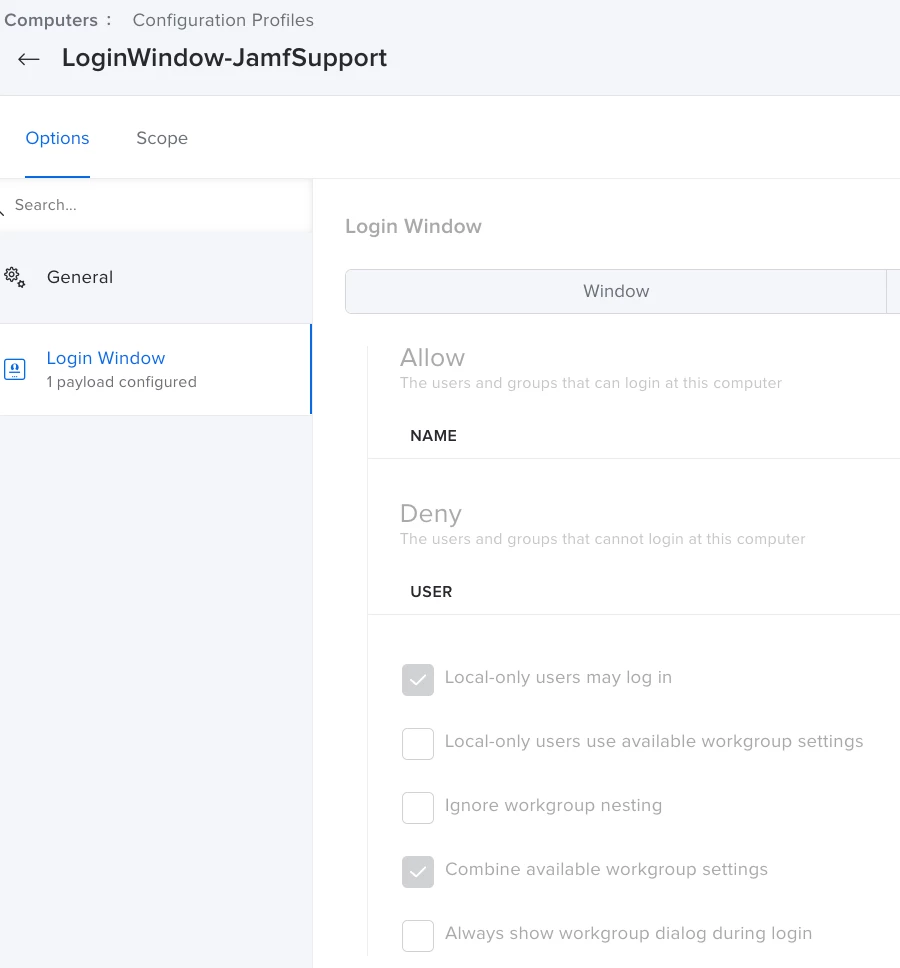Click the search magnifier icon
The width and height of the screenshot is (900, 968).
(2, 212)
